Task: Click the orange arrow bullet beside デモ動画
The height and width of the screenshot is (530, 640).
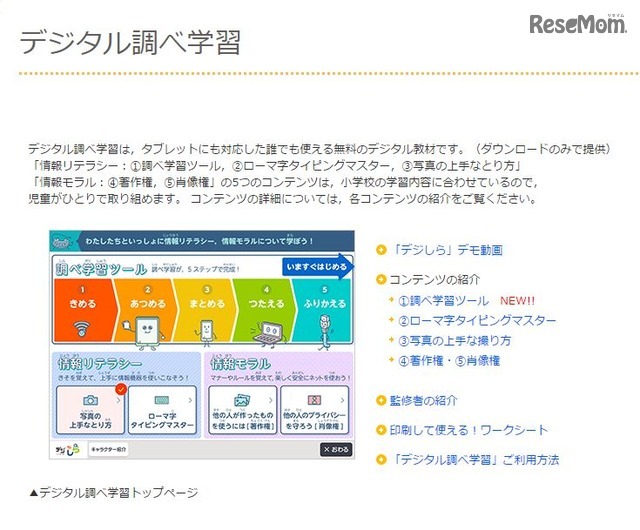Action: coord(380,250)
